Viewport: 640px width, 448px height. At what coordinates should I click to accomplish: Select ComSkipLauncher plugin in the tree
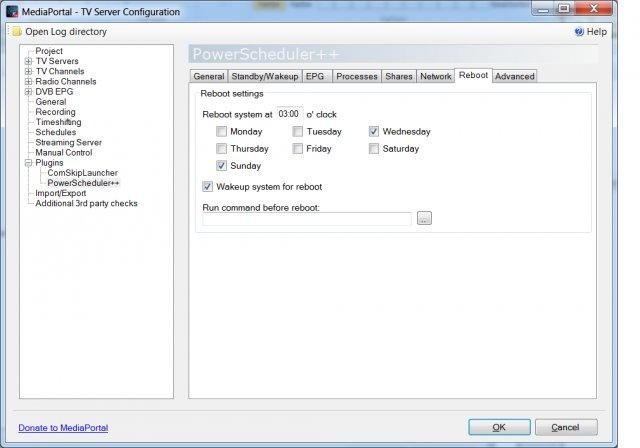[82, 173]
